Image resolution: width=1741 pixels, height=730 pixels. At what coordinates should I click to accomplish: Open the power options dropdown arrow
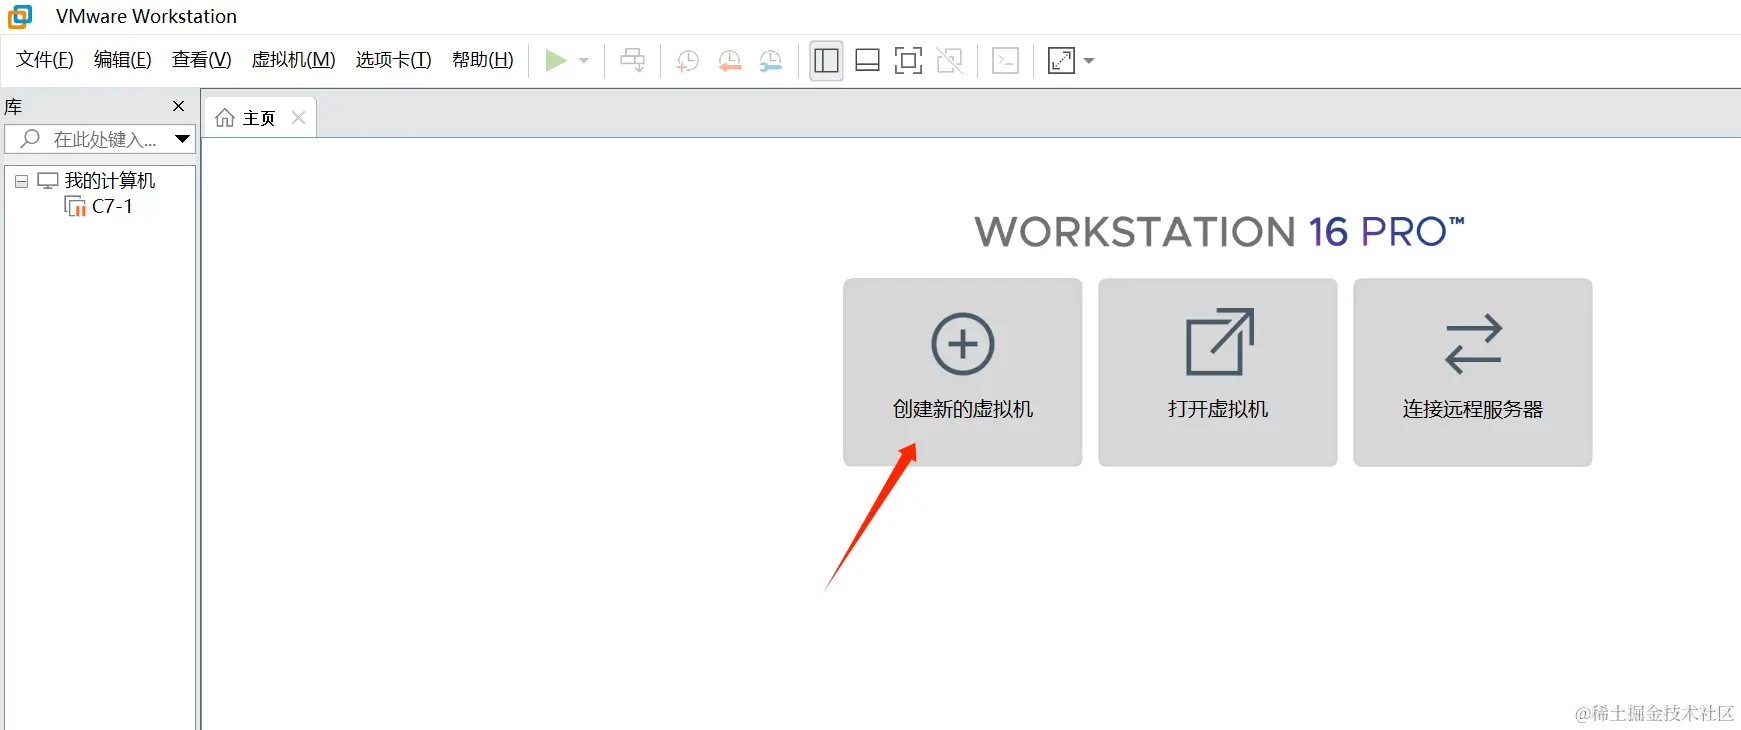click(x=584, y=61)
